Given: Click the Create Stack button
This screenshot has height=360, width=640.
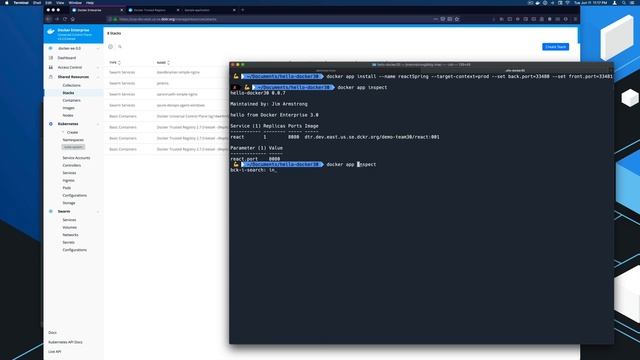Looking at the screenshot, I should (556, 47).
